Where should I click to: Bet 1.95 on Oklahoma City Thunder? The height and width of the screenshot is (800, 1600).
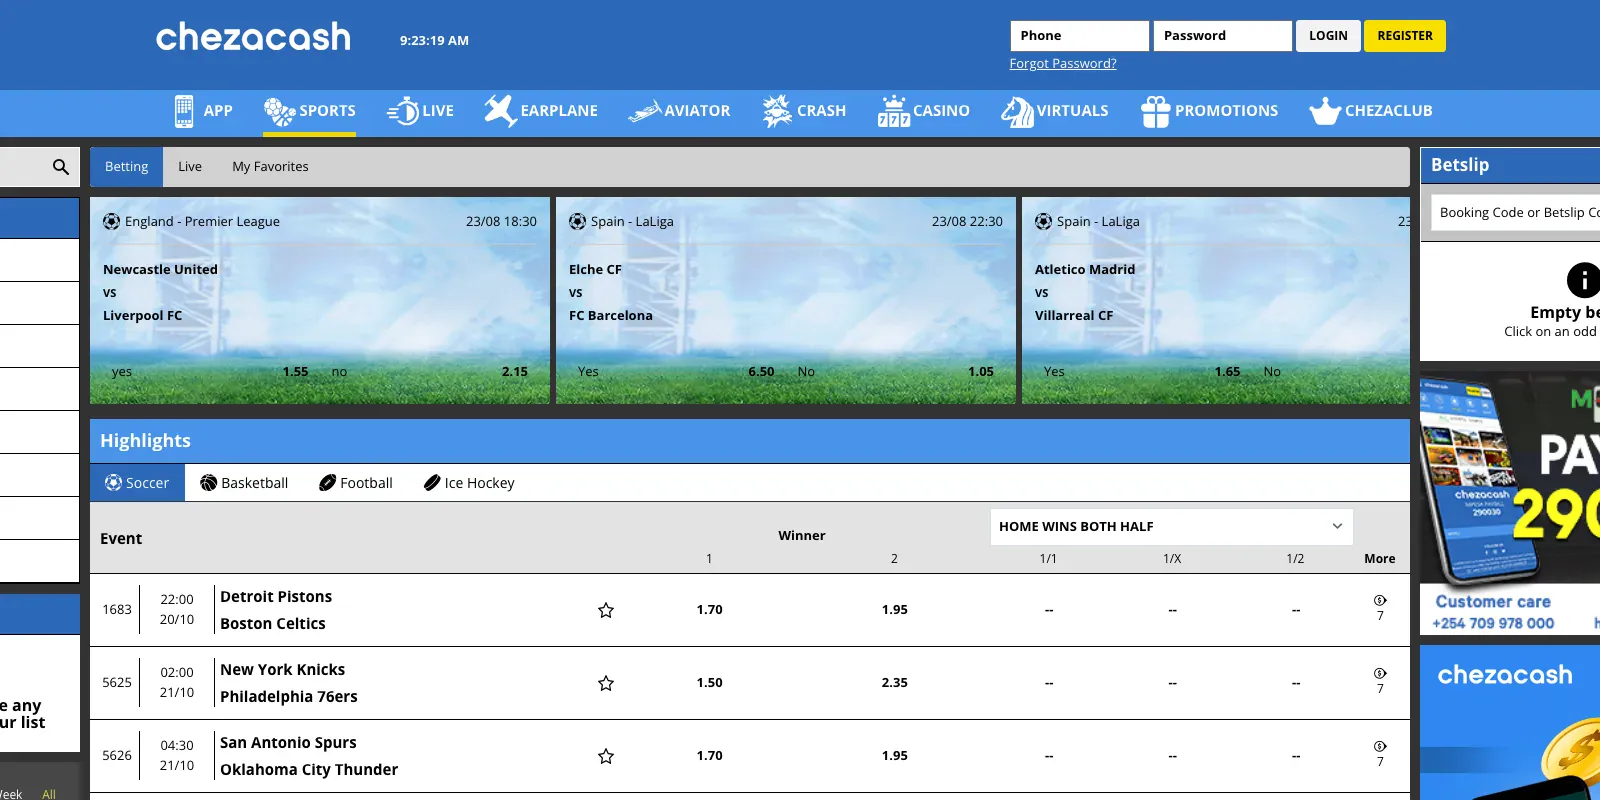pos(895,756)
